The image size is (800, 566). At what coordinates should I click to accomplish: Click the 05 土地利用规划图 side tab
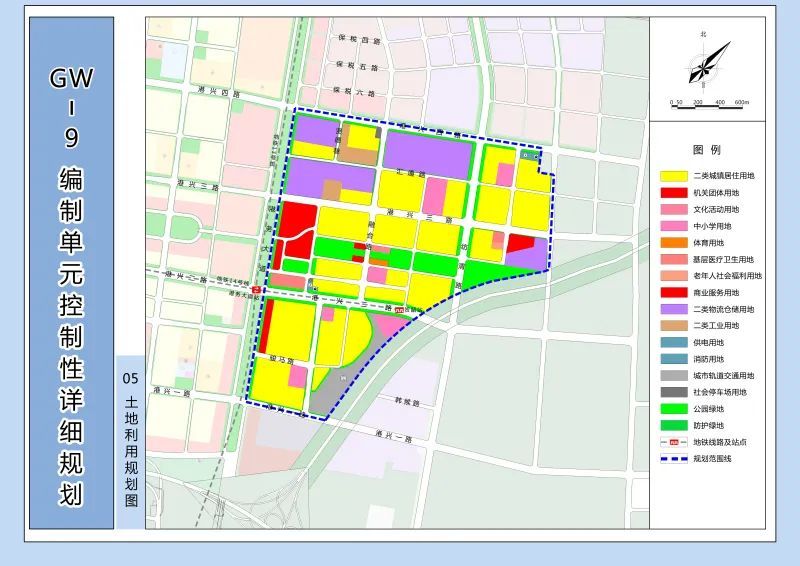click(x=131, y=442)
